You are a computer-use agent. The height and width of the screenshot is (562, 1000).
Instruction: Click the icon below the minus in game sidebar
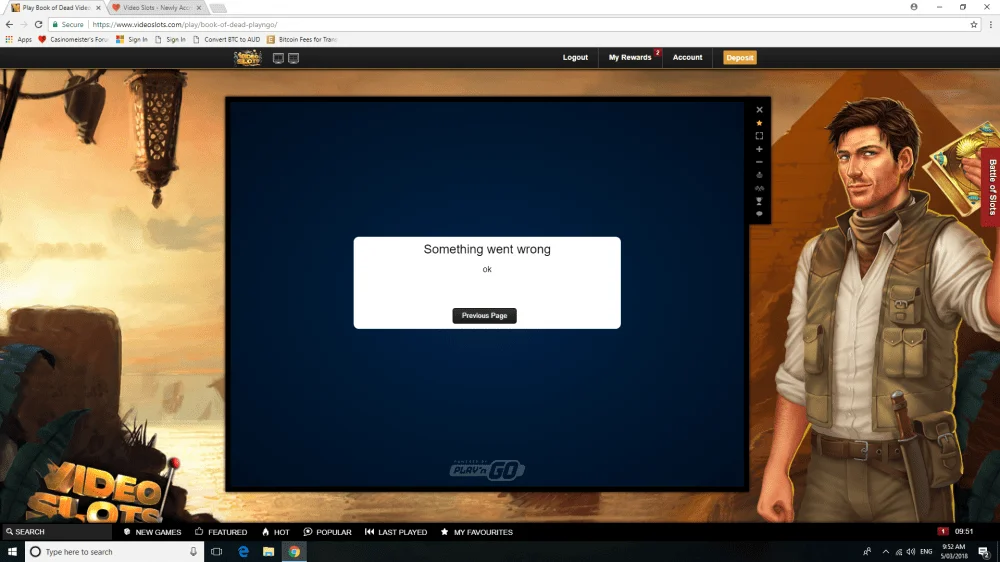pos(759,175)
